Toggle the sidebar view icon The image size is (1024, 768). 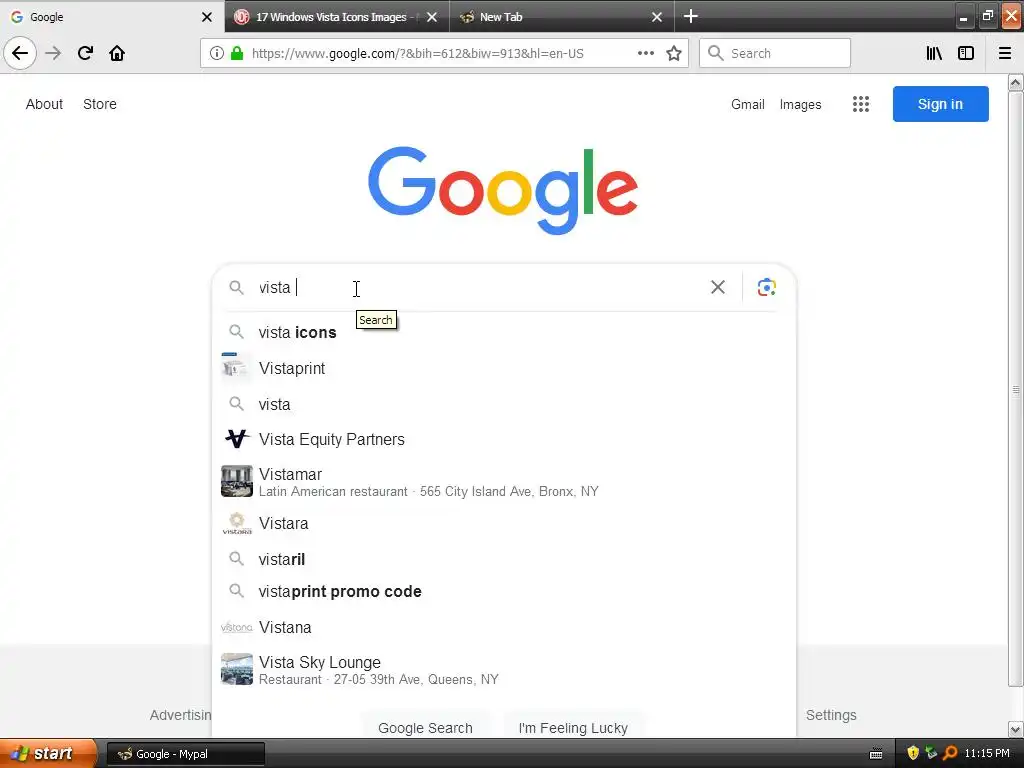pyautogui.click(x=966, y=54)
